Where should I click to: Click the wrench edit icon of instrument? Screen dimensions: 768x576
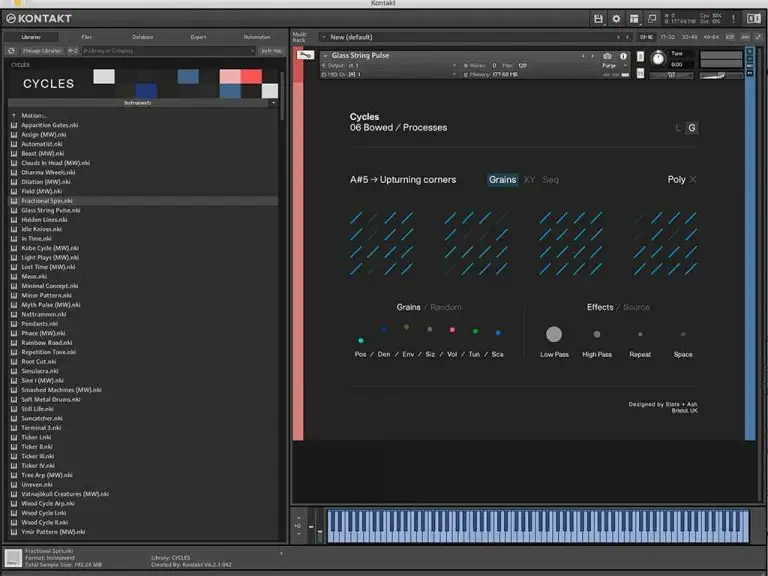point(305,55)
